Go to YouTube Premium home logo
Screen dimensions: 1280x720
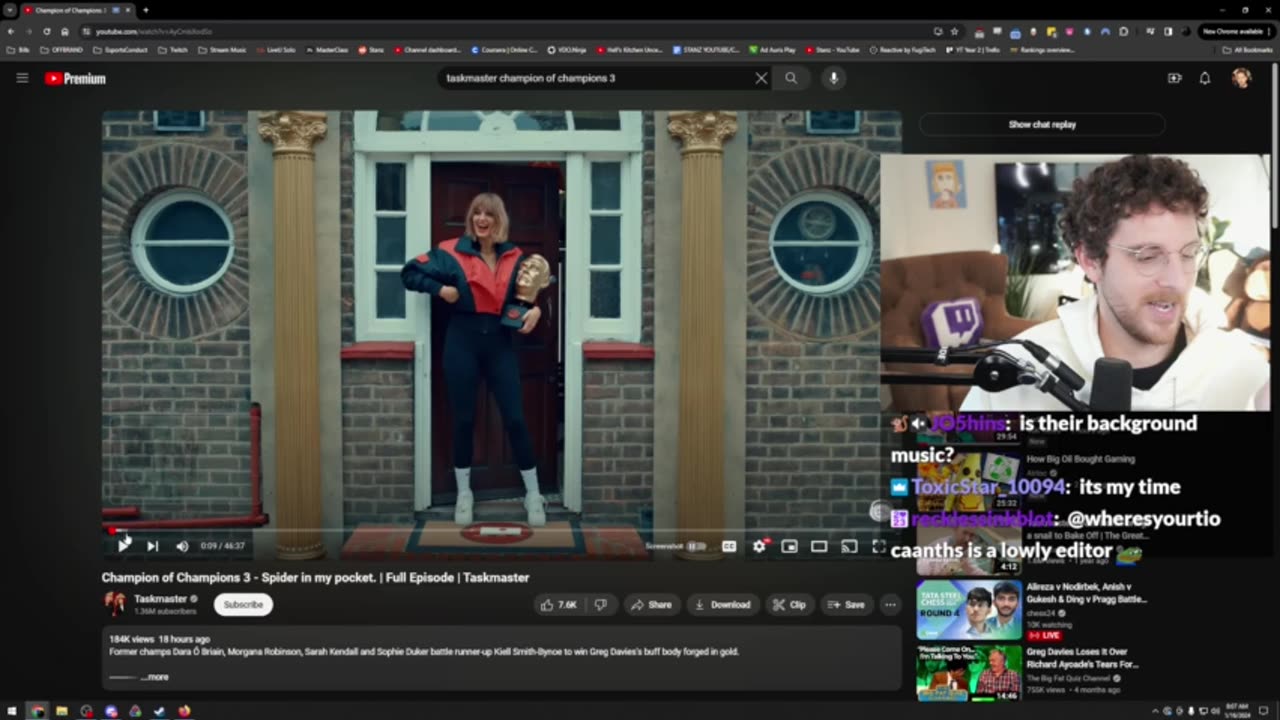pos(75,78)
